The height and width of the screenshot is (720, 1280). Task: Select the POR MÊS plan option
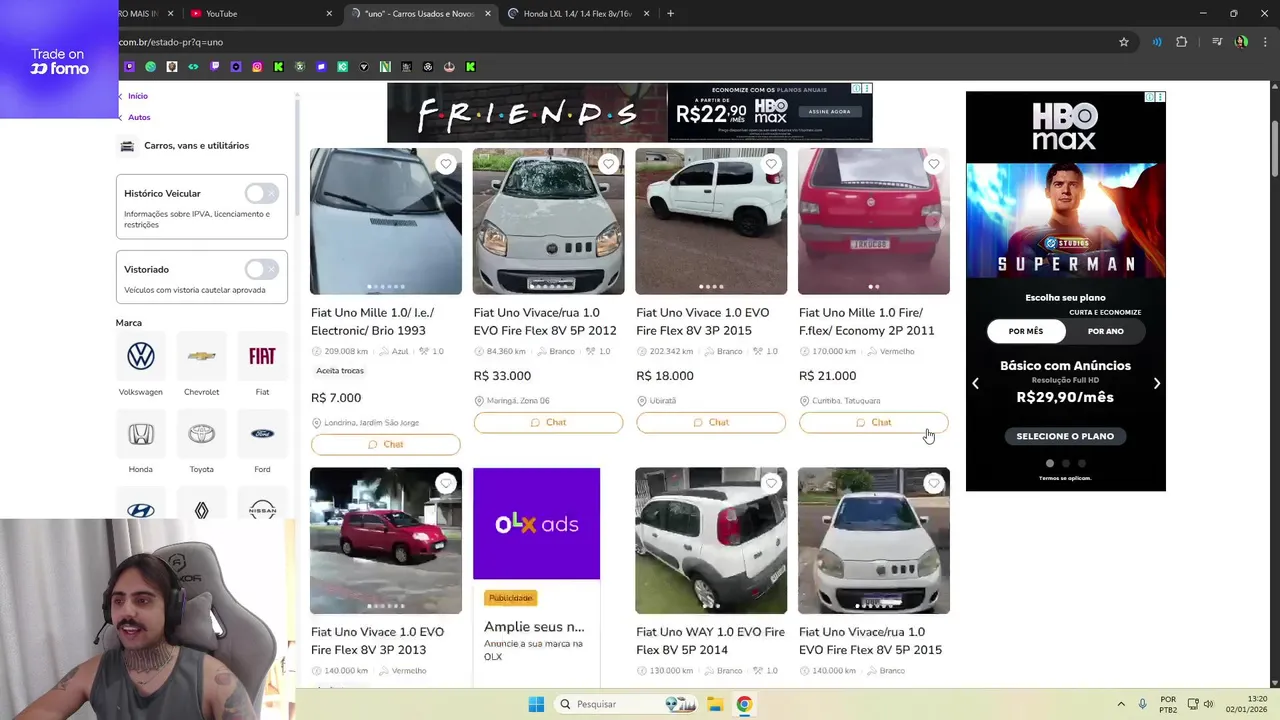point(1025,331)
